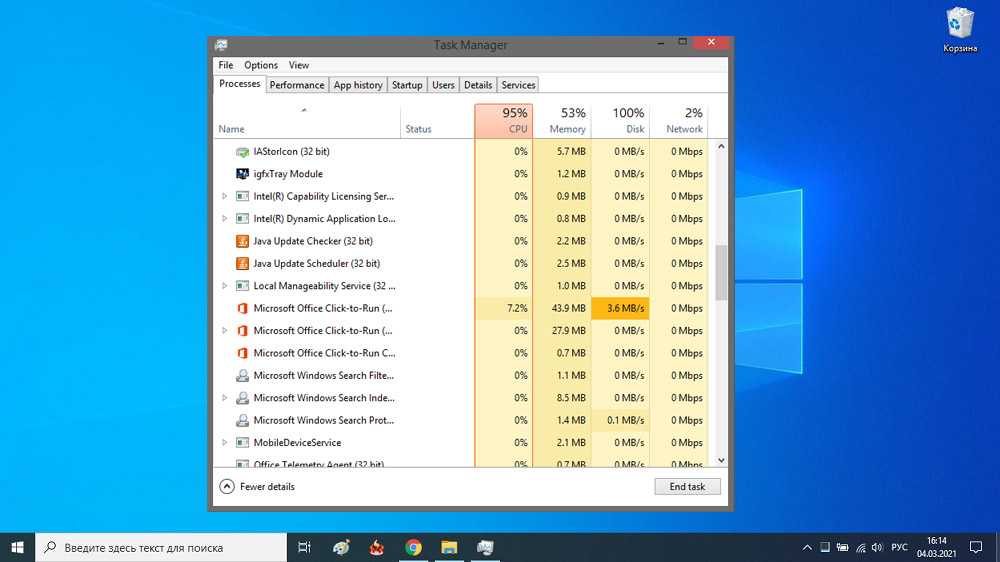Click the battery icon in system tray
1000x562 pixels.
click(842, 547)
